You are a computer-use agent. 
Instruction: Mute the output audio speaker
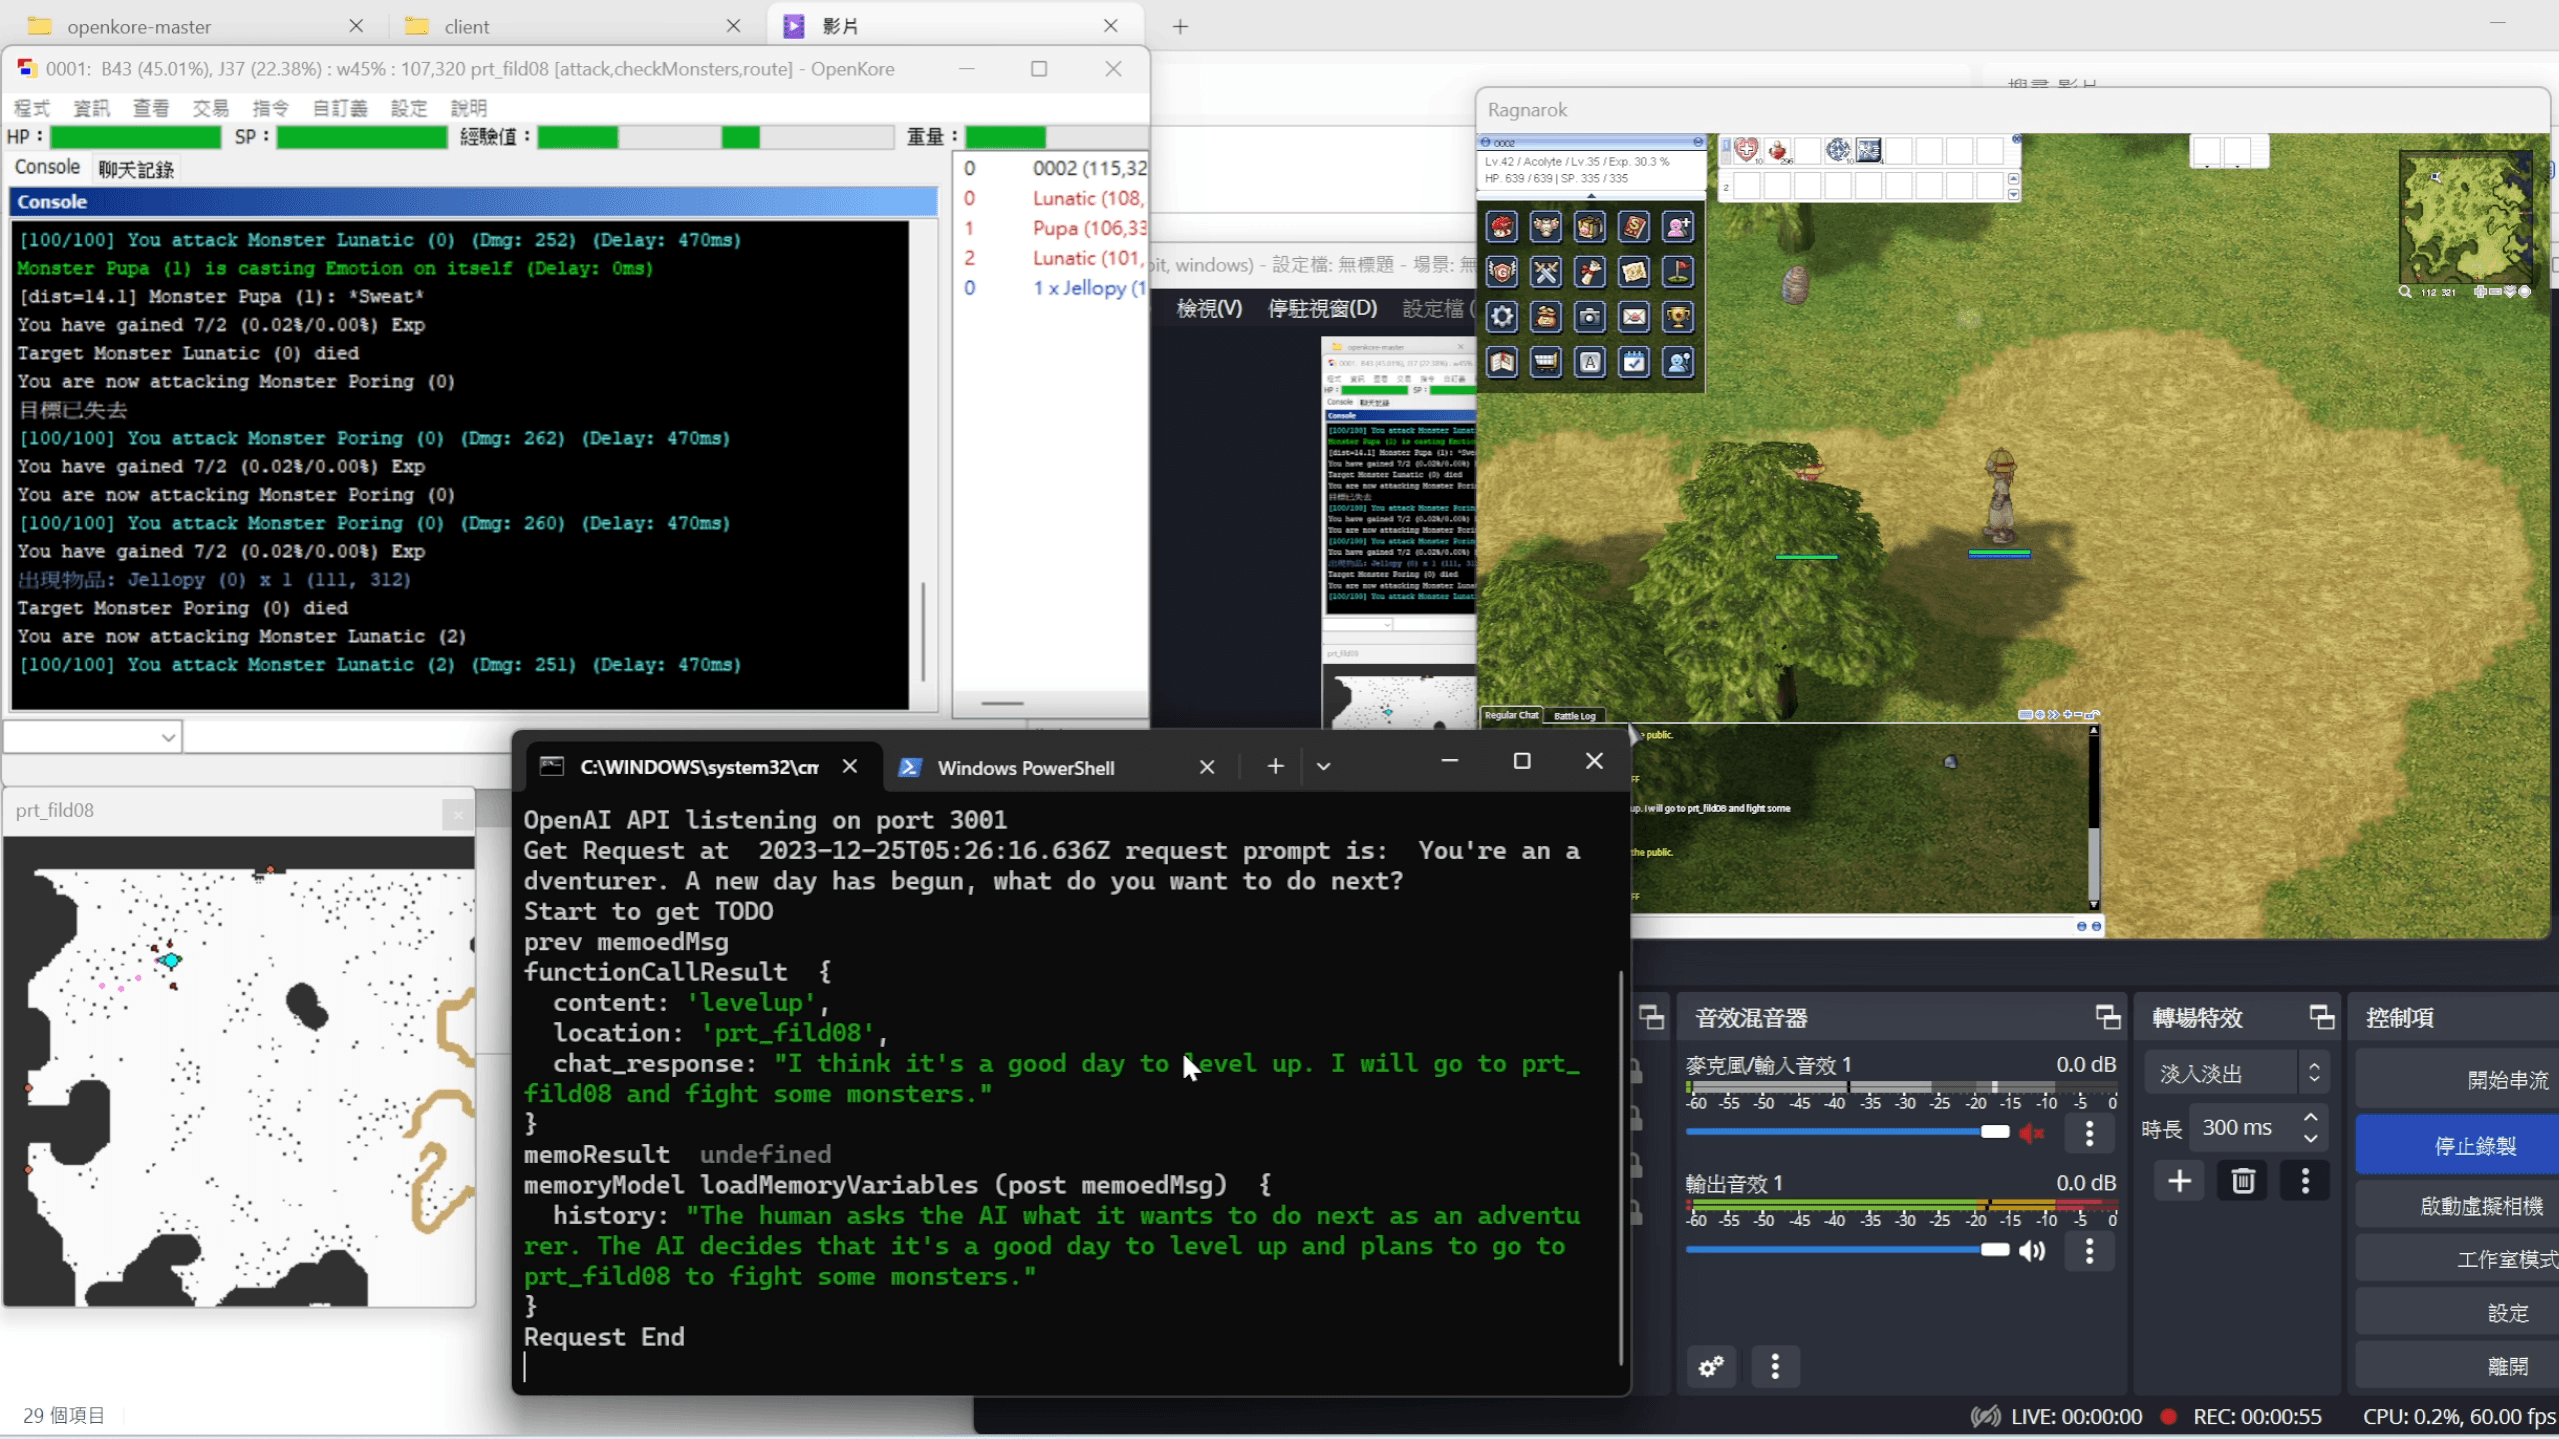click(x=2032, y=1250)
